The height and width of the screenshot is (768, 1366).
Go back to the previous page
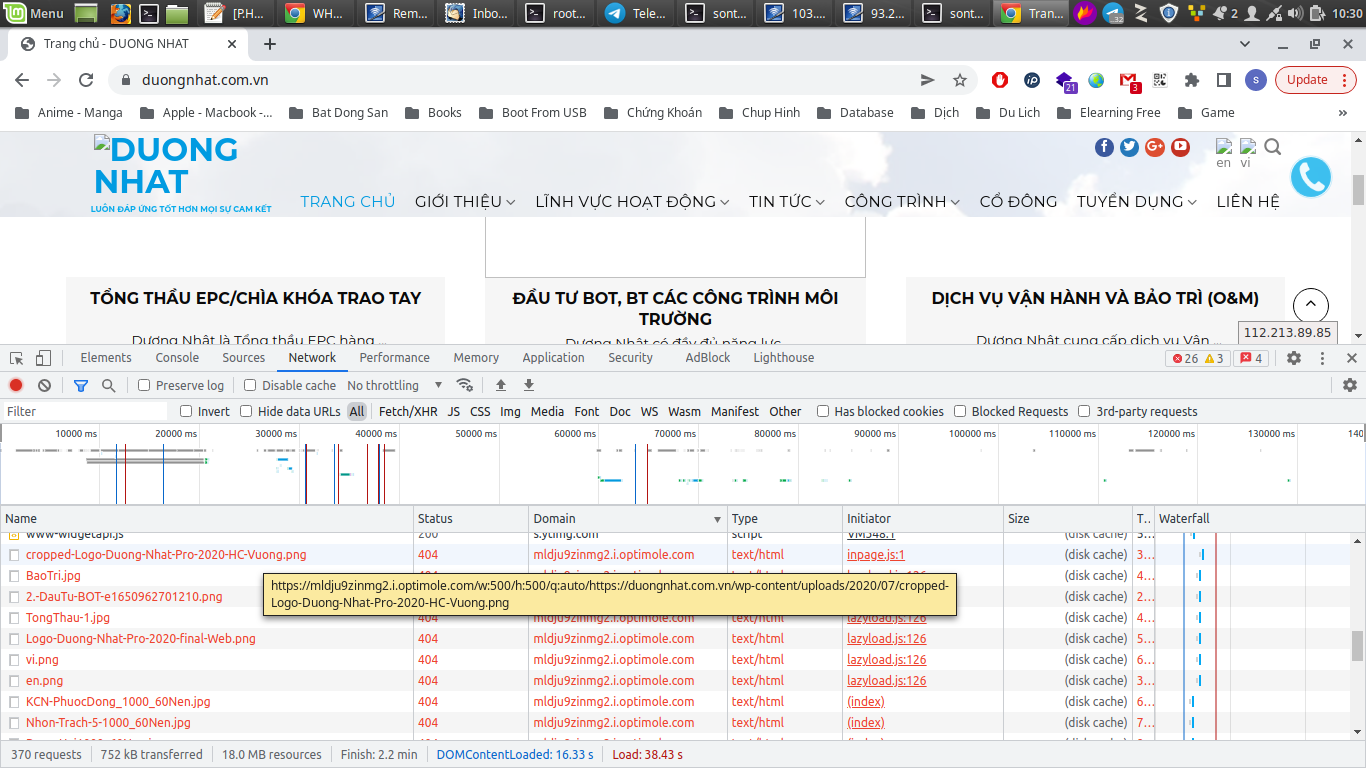[22, 80]
